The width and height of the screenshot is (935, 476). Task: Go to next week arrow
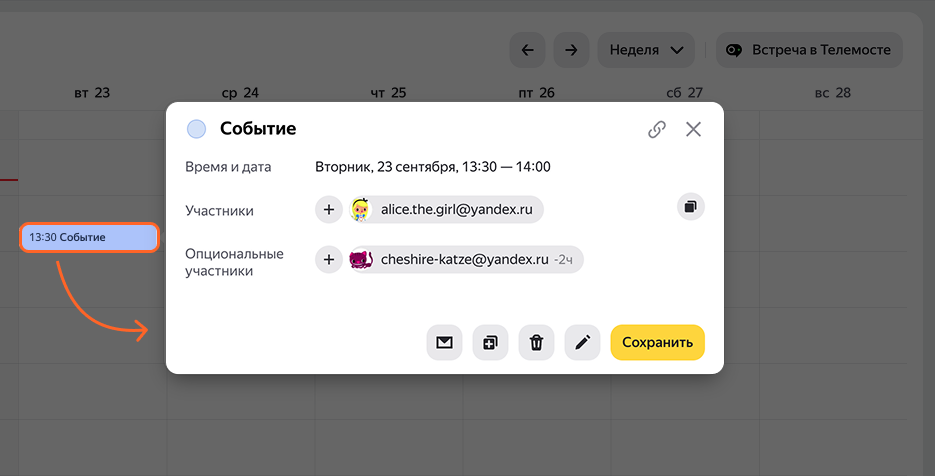tap(571, 50)
